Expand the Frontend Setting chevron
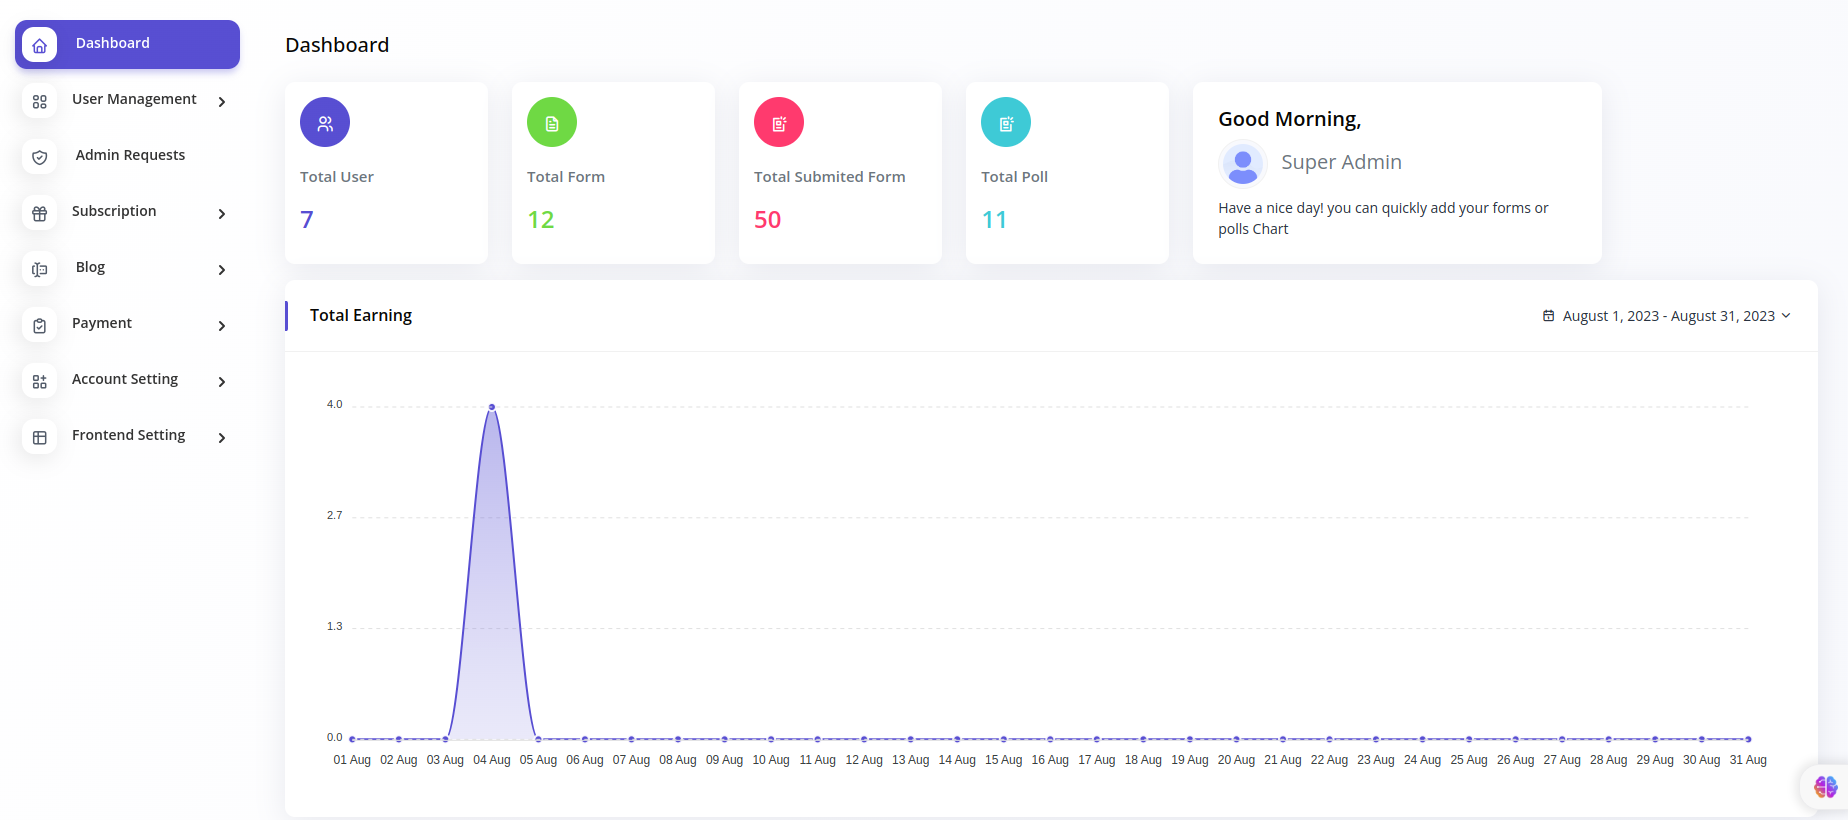This screenshot has height=820, width=1848. 222,437
